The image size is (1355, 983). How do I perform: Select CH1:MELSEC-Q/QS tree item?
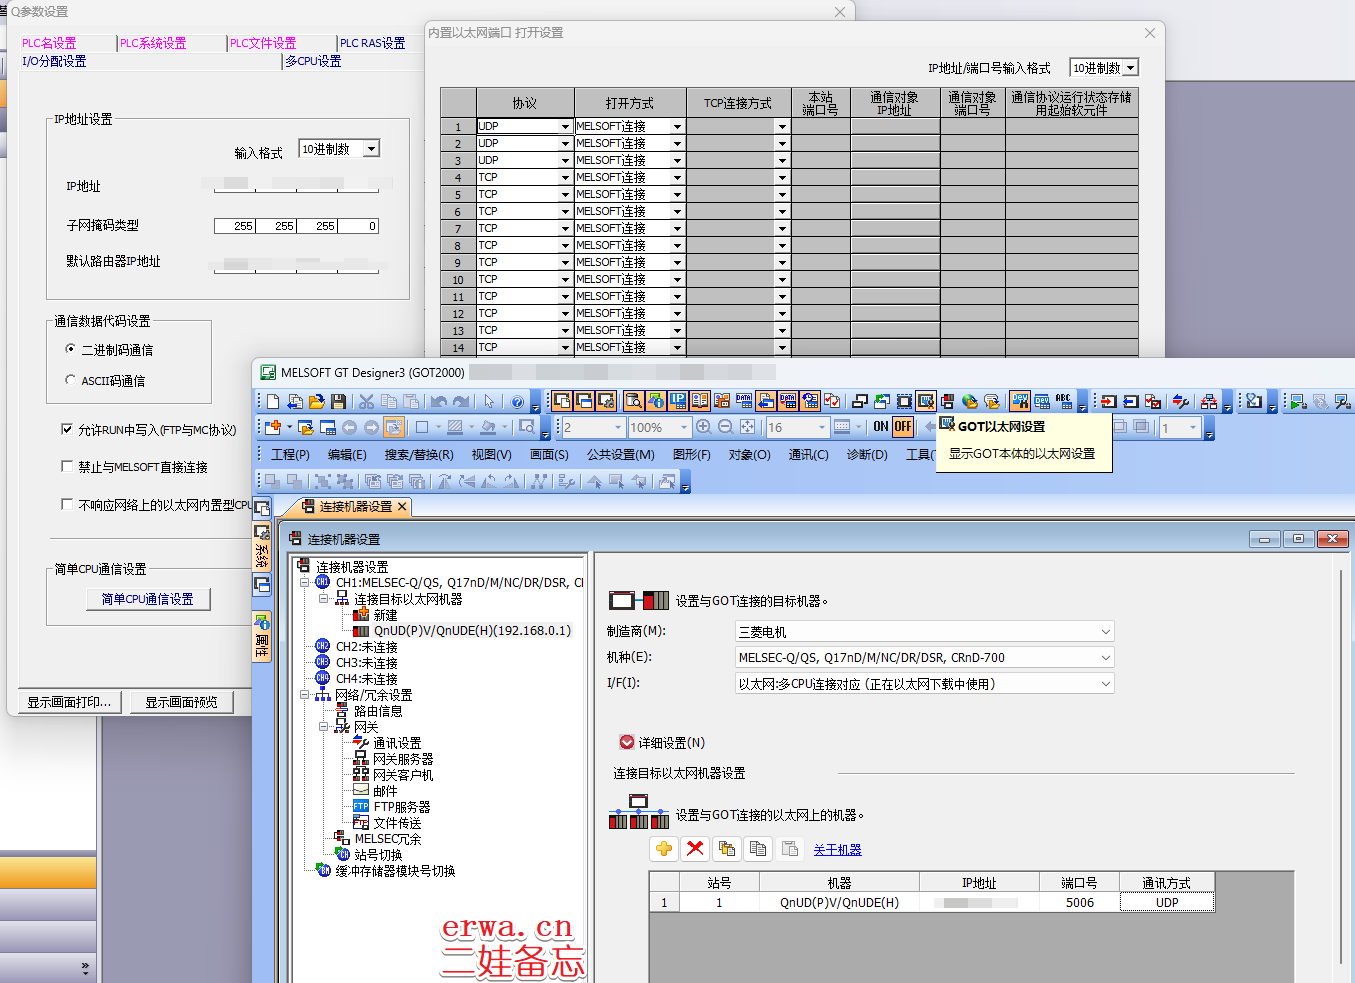pyautogui.click(x=459, y=582)
